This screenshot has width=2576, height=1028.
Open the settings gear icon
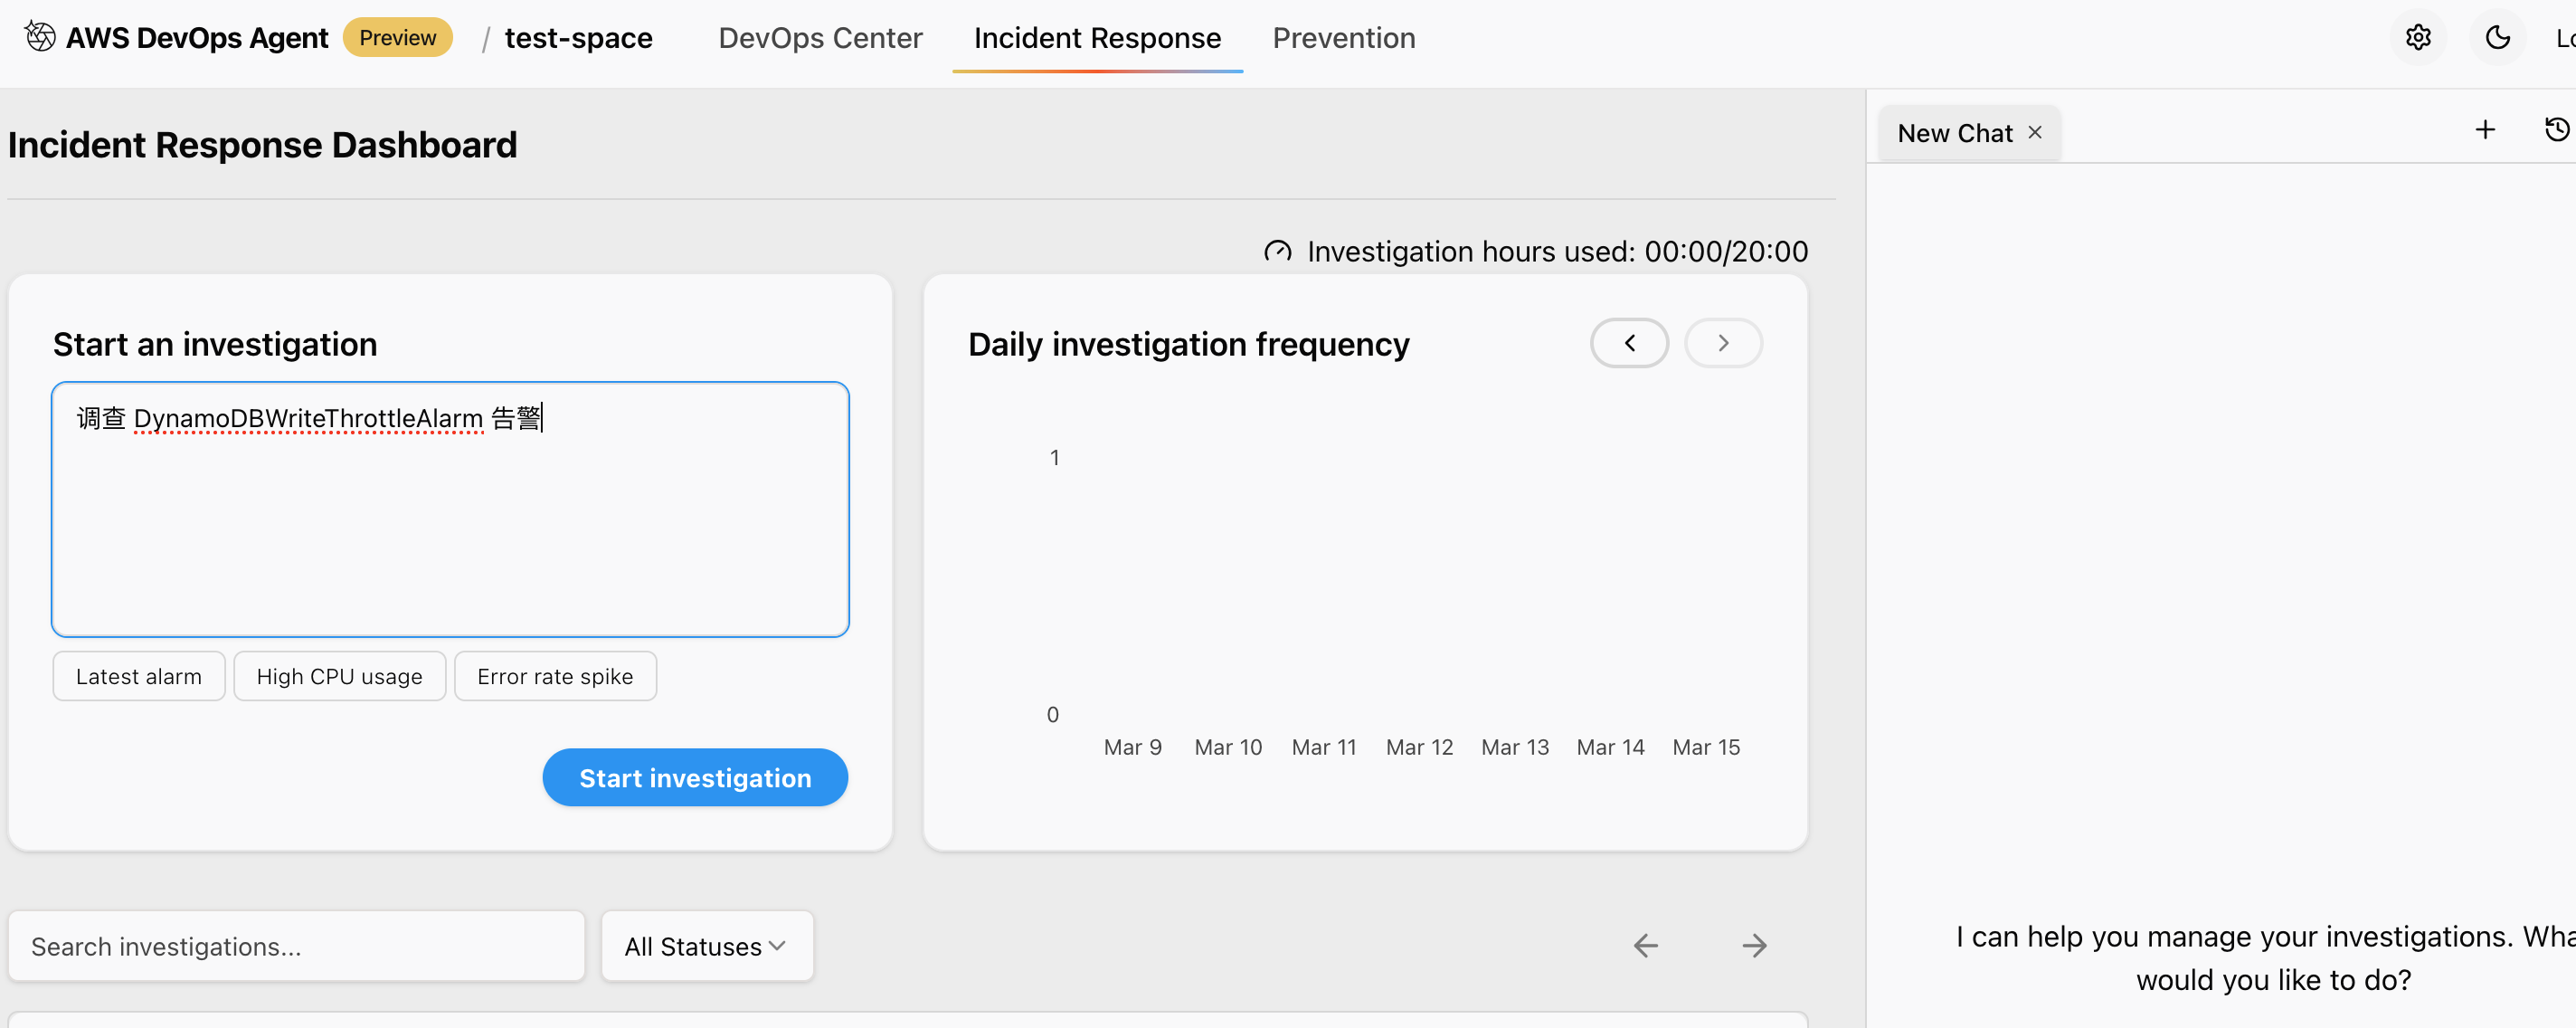[x=2417, y=38]
